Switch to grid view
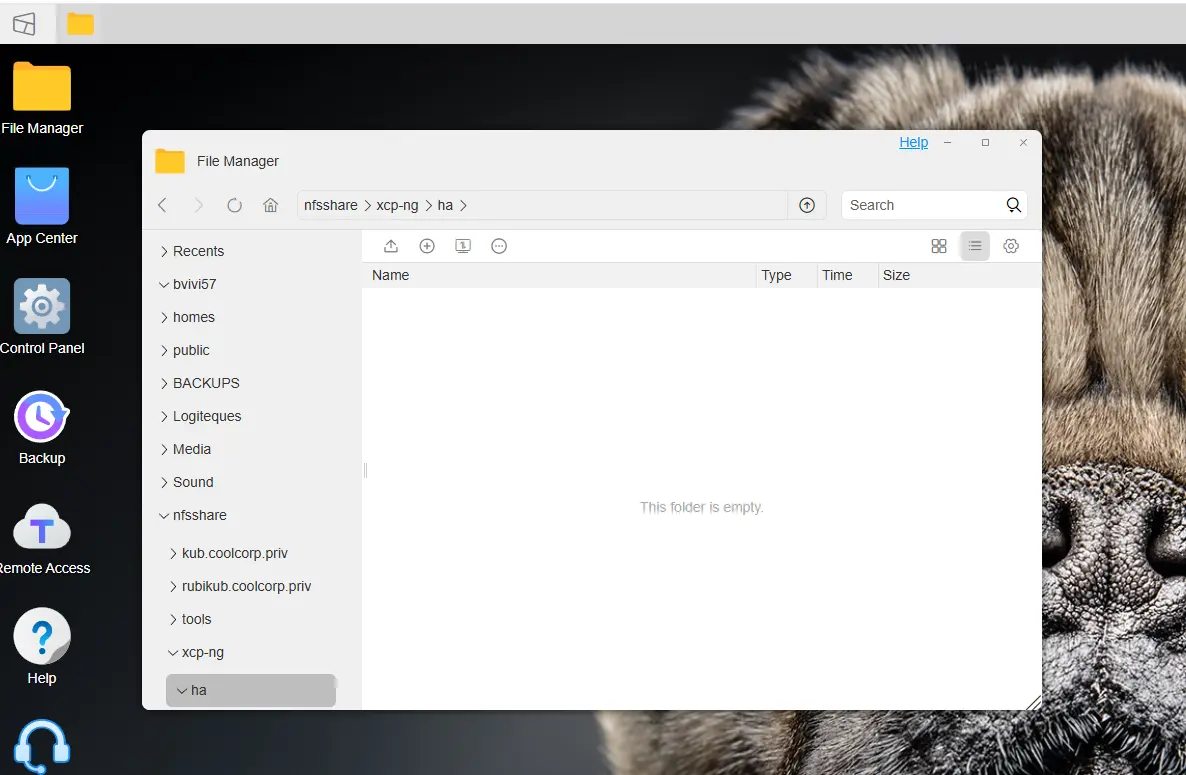Viewport: 1186px width, 775px height. point(939,246)
